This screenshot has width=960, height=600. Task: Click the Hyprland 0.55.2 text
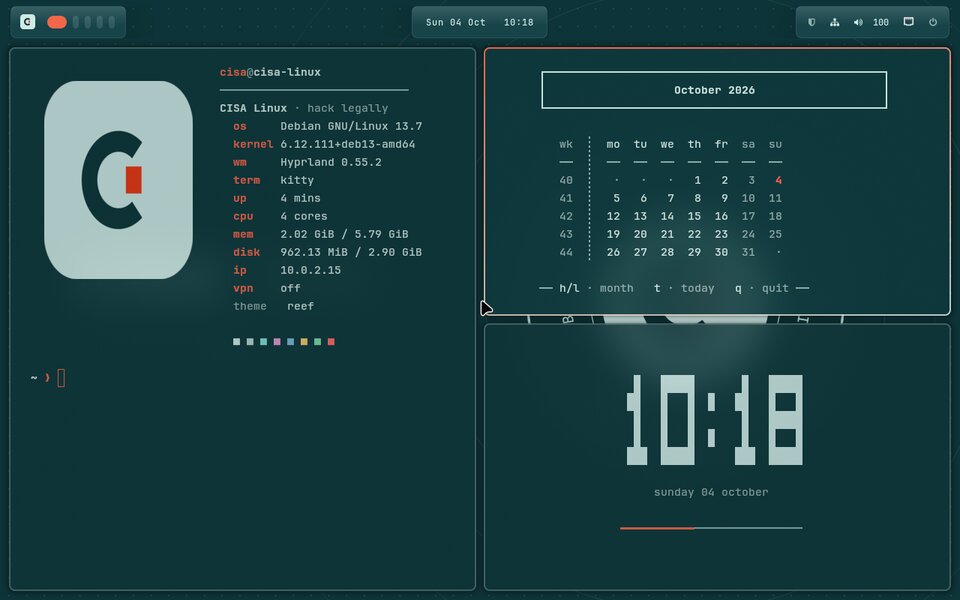(331, 162)
